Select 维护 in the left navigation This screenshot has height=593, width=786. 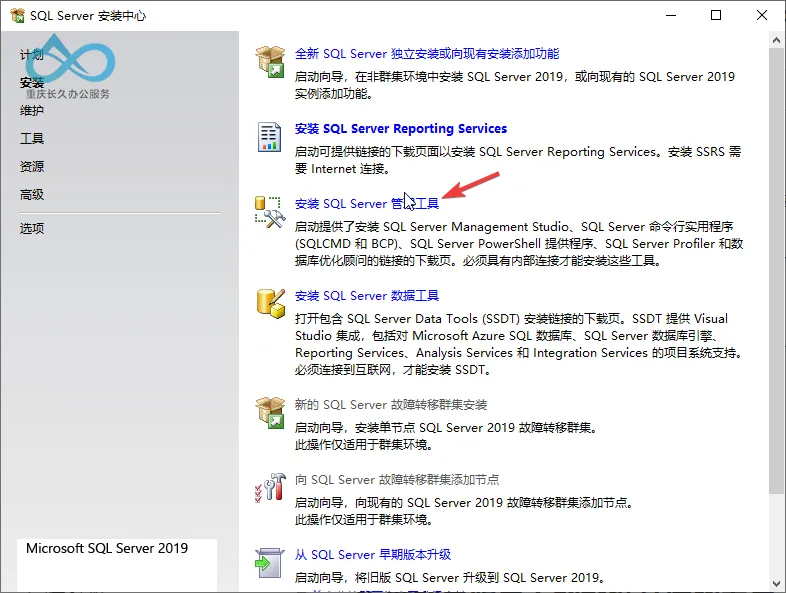(x=32, y=110)
